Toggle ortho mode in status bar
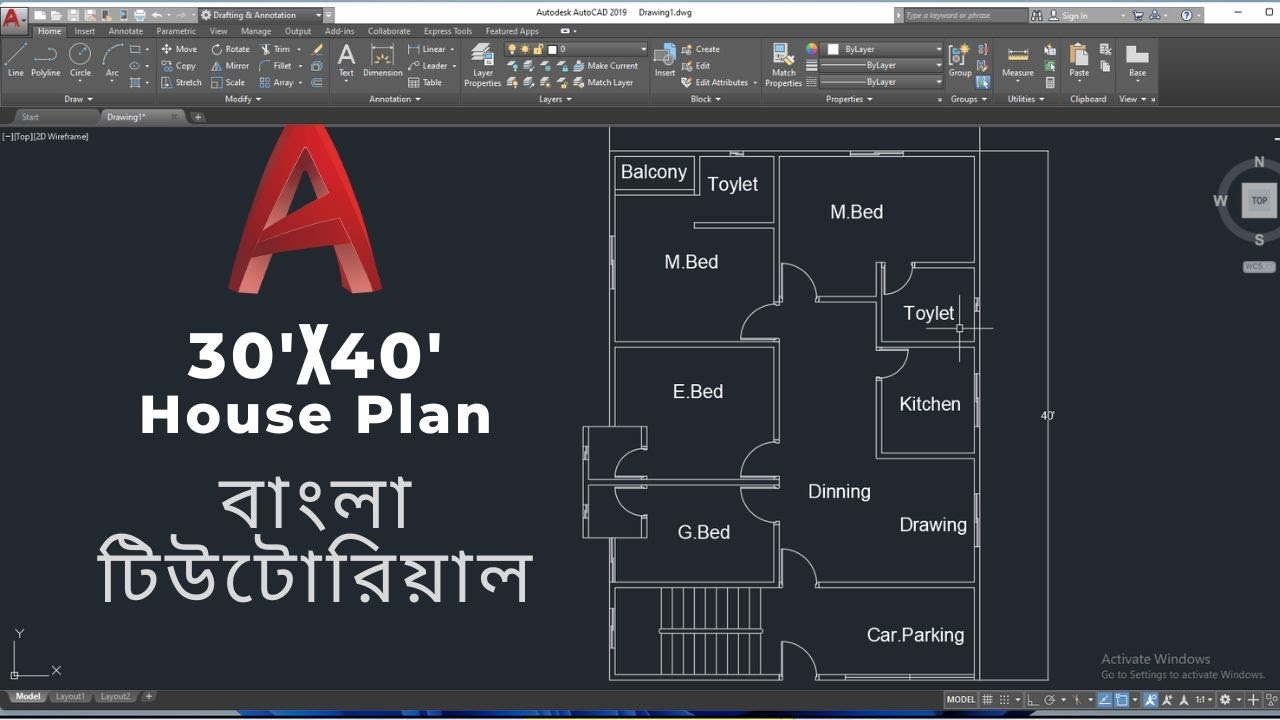Image resolution: width=1280 pixels, height=720 pixels. (x=1035, y=700)
